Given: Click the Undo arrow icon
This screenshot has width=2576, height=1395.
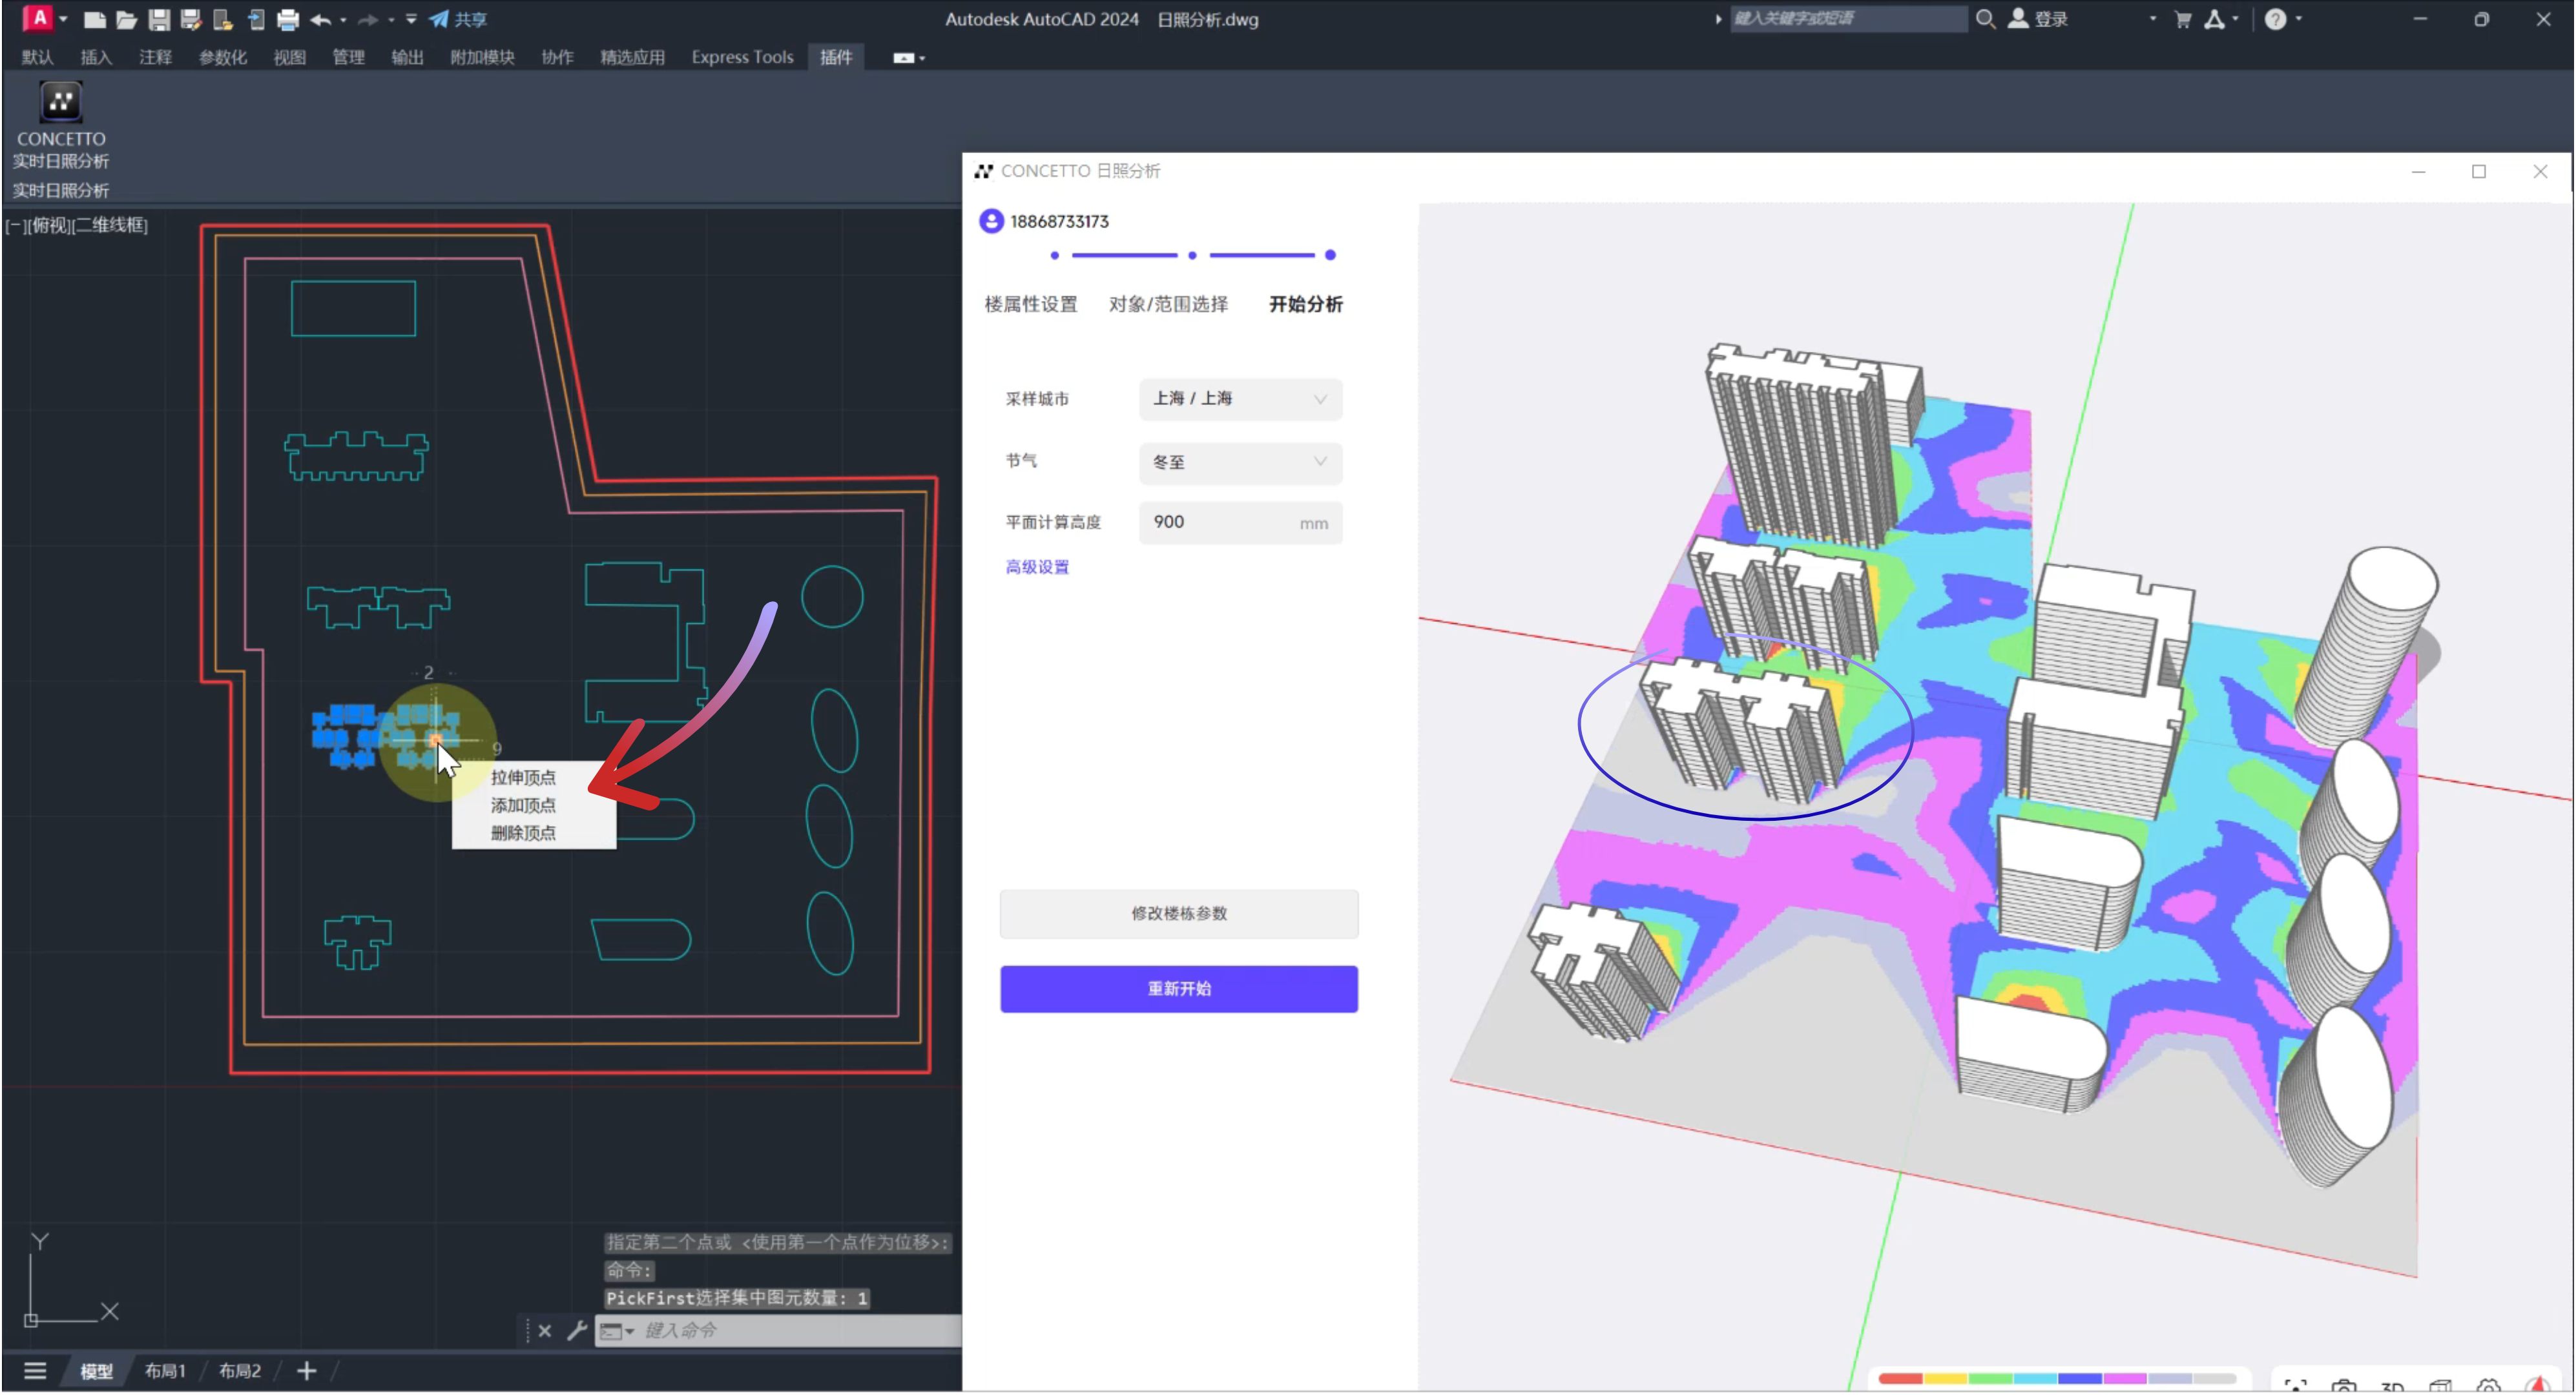Looking at the screenshot, I should [x=320, y=19].
